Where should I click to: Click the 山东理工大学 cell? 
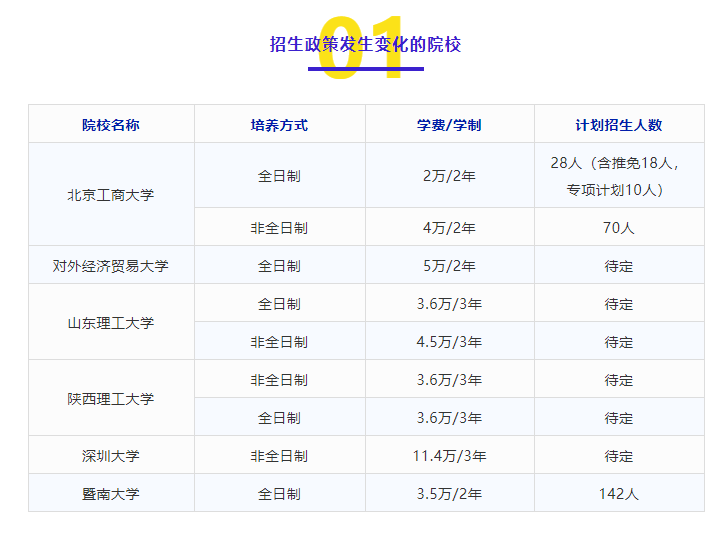111,323
